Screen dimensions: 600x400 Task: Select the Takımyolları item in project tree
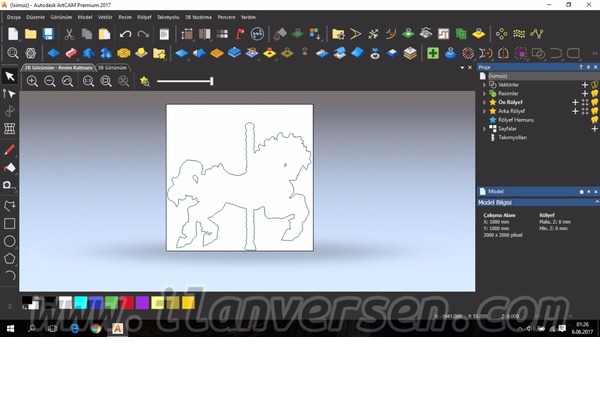tap(512, 137)
